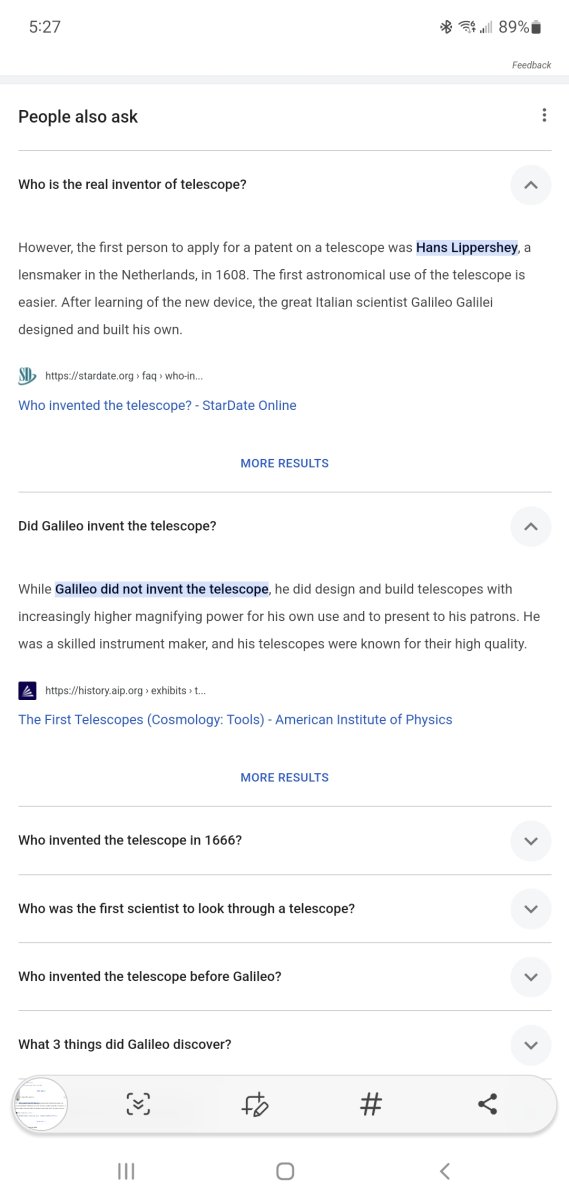Tap the Feedback link
The image size is (569, 1200).
coord(531,65)
